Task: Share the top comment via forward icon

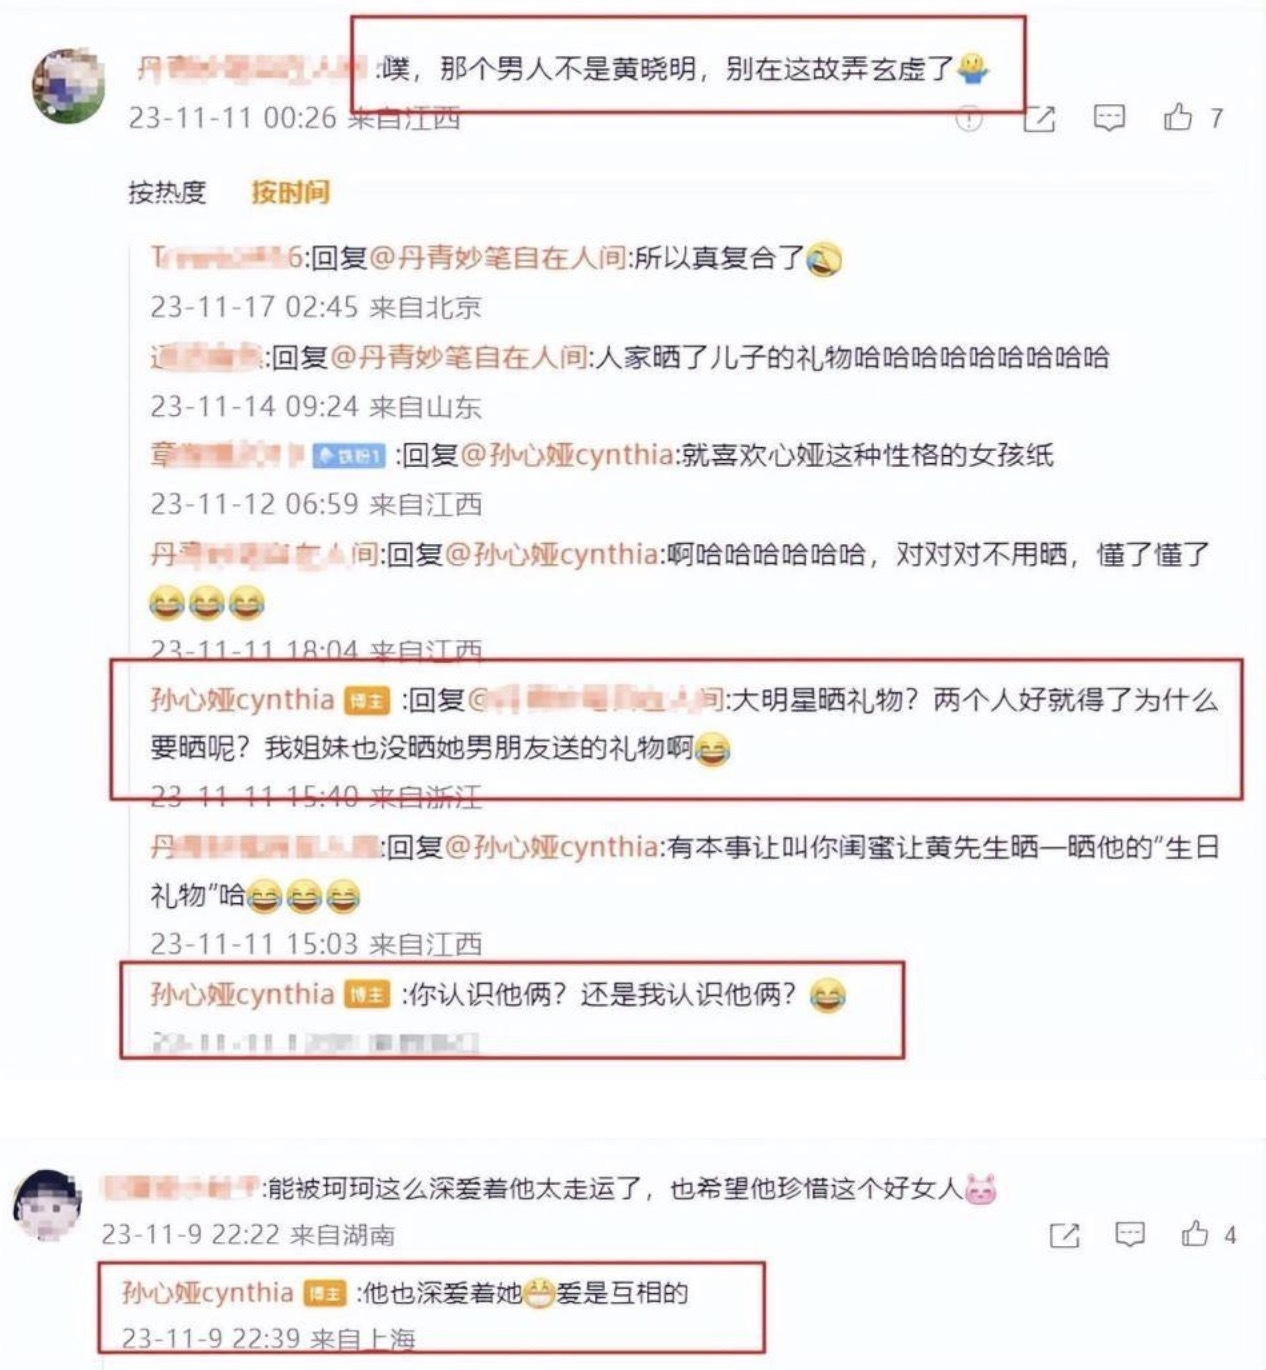Action: pos(1040,119)
